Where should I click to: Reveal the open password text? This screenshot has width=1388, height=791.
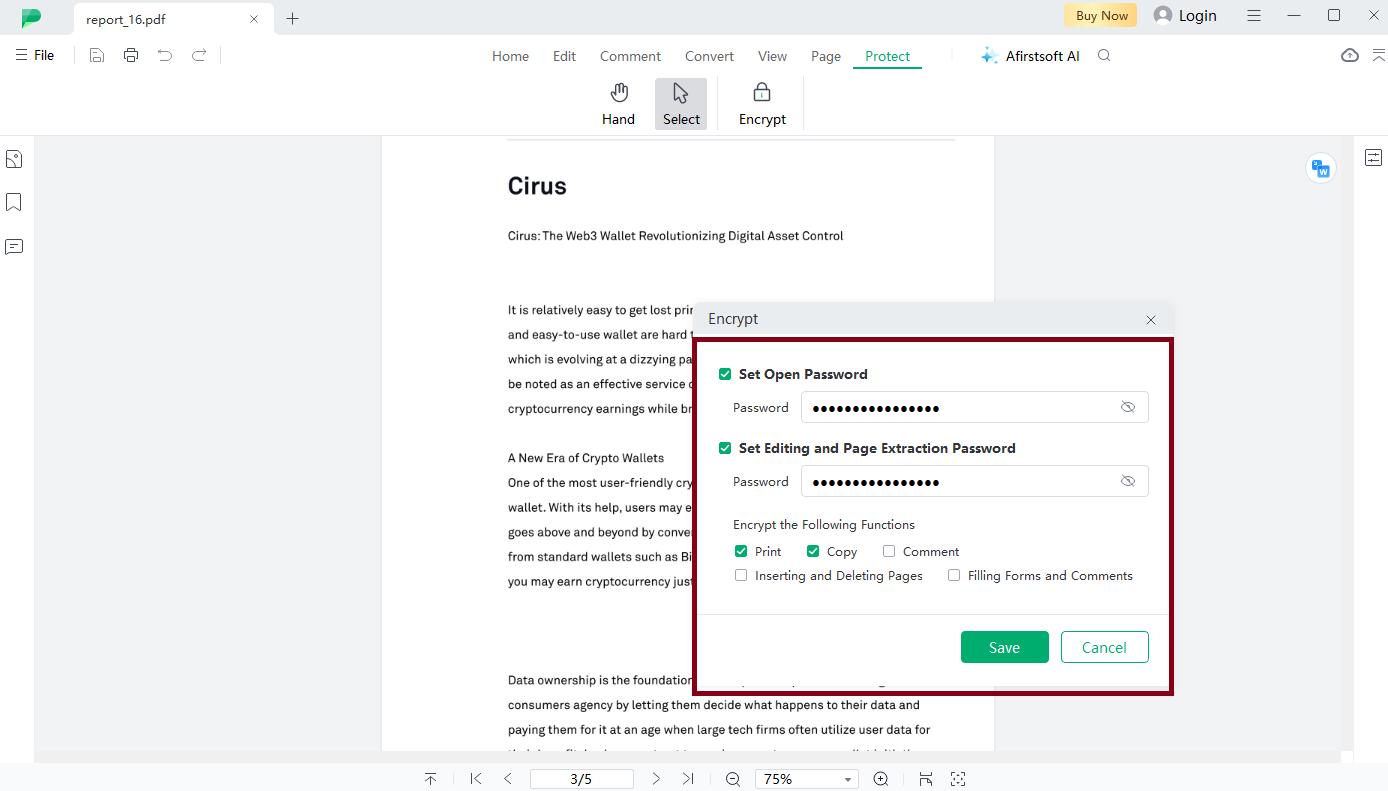coord(1128,407)
